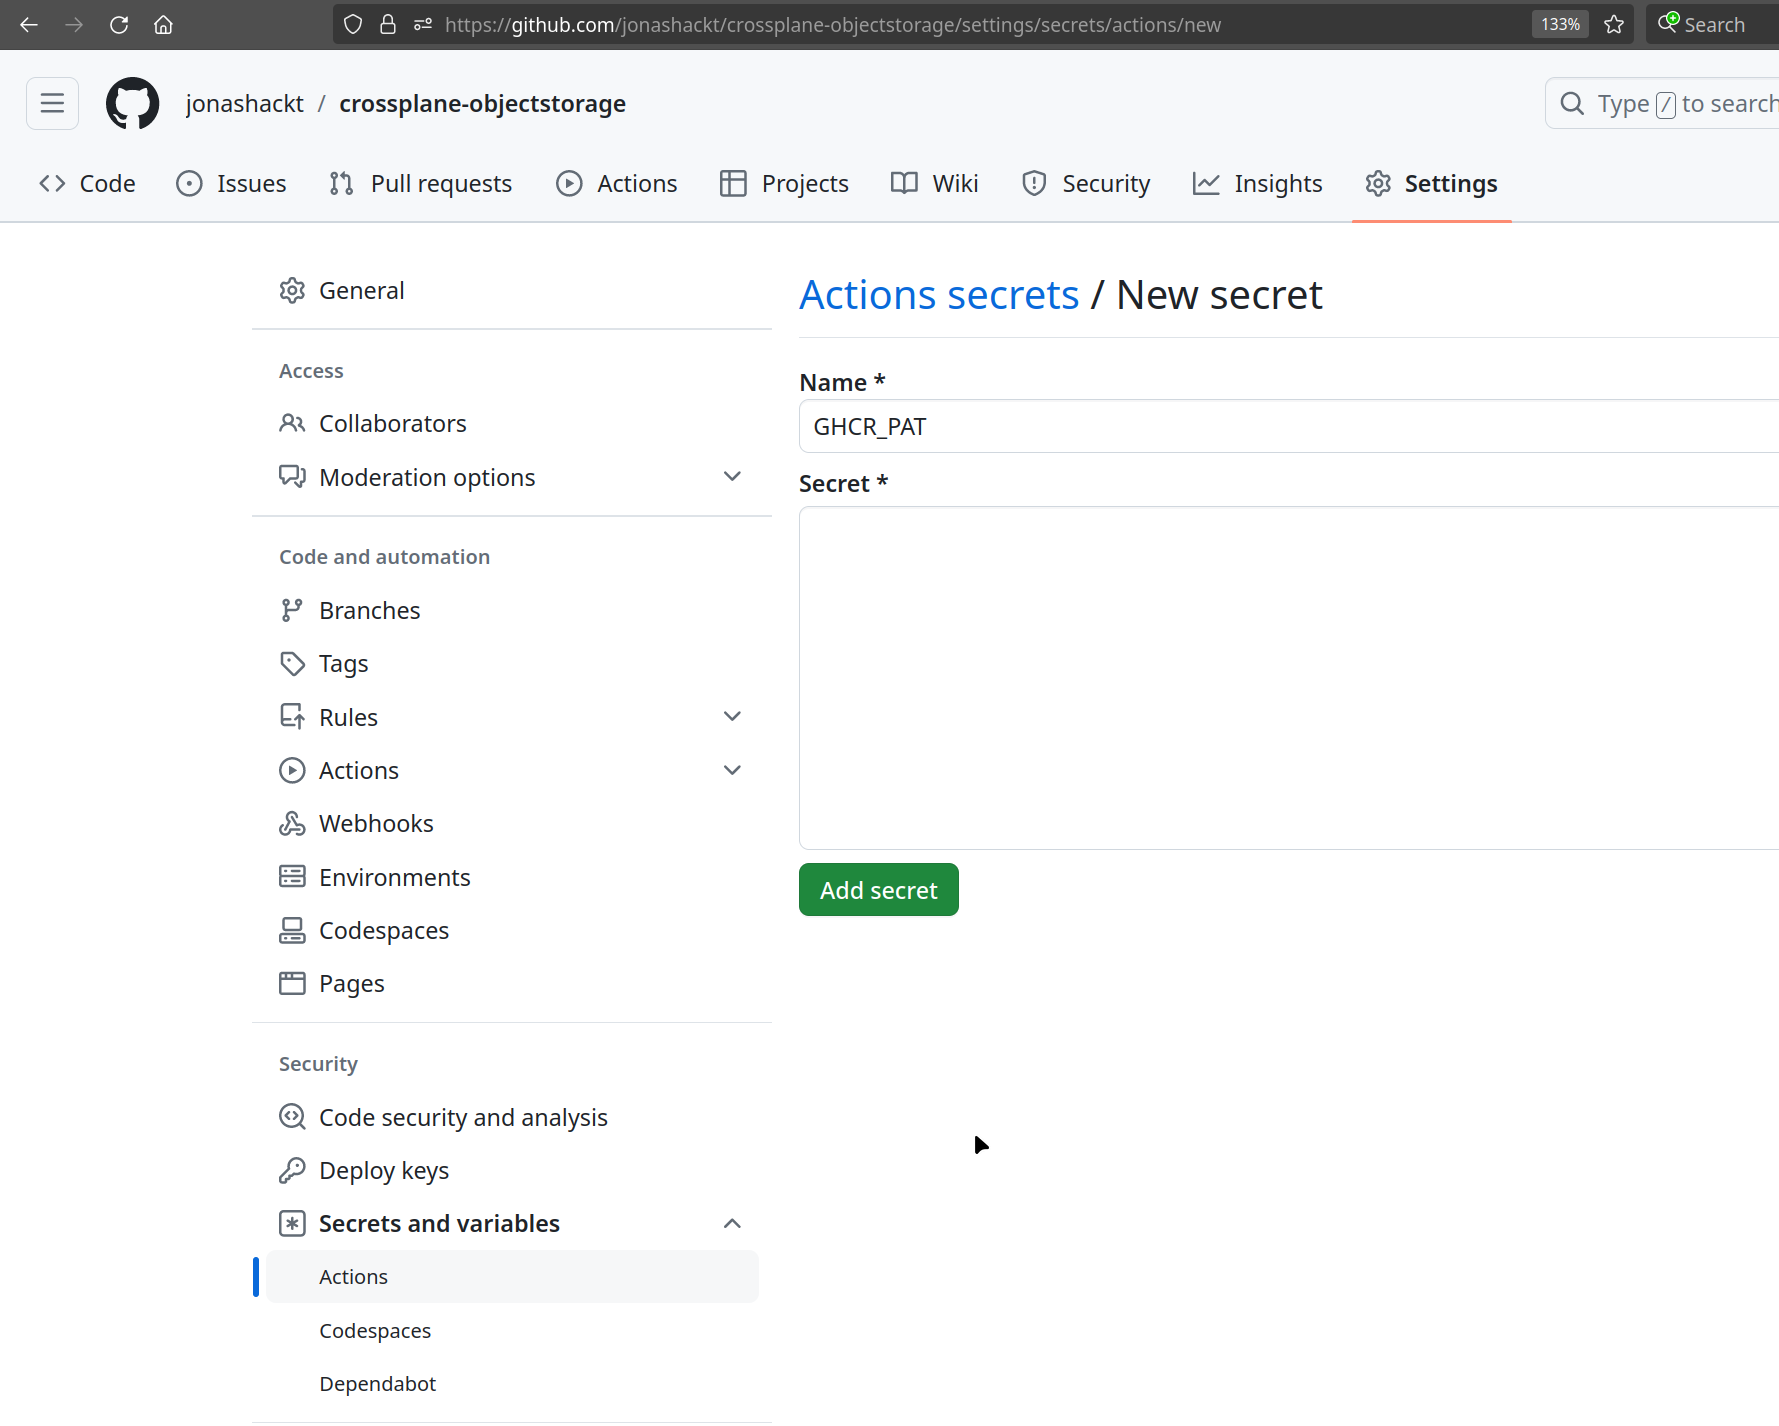Click the Collaborators people icon
Image resolution: width=1779 pixels, height=1426 pixels.
pos(292,424)
